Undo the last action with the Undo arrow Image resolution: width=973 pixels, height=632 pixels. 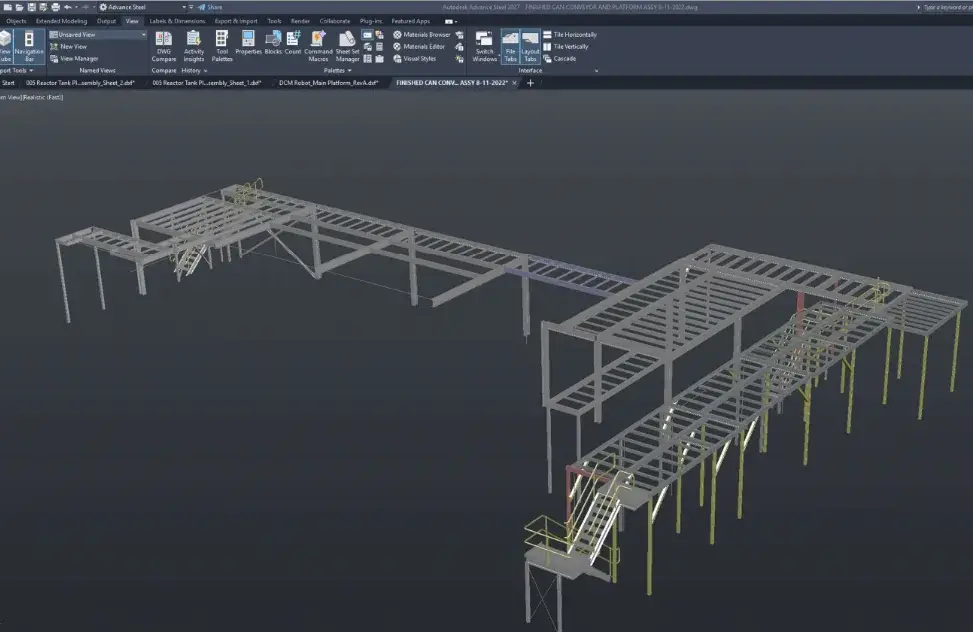pyautogui.click(x=68, y=7)
